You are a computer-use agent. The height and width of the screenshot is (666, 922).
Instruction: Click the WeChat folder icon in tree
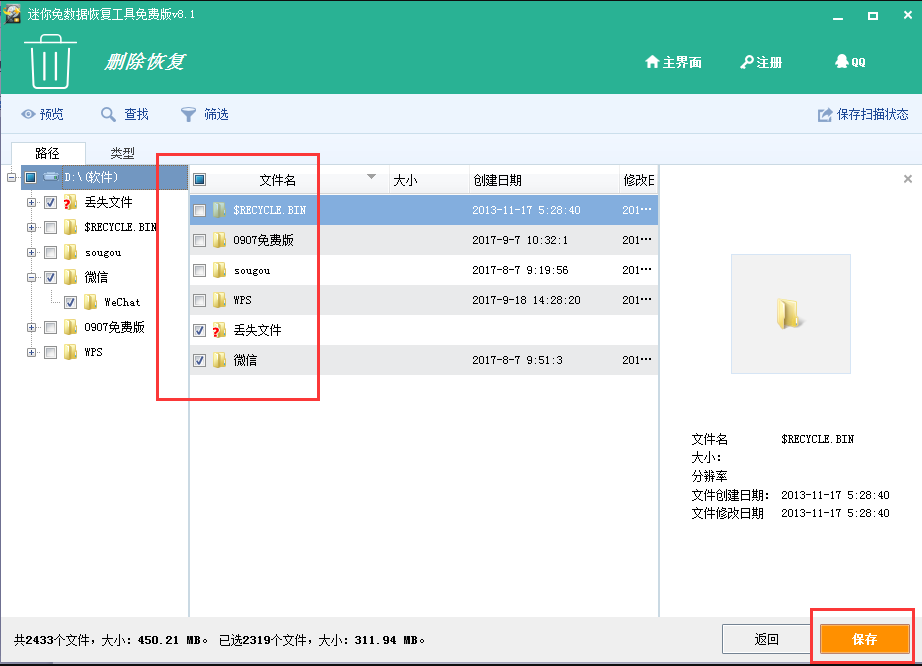point(91,302)
